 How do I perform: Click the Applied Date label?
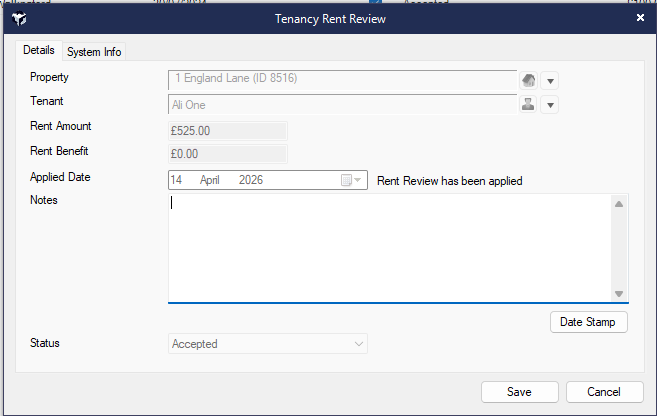click(60, 177)
